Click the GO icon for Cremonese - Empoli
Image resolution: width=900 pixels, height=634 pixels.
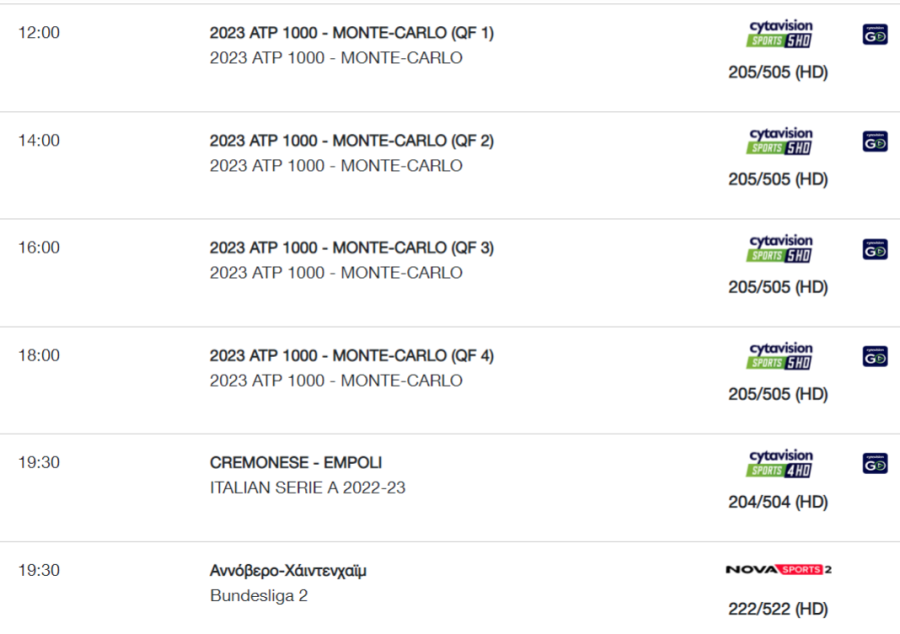[x=875, y=463]
